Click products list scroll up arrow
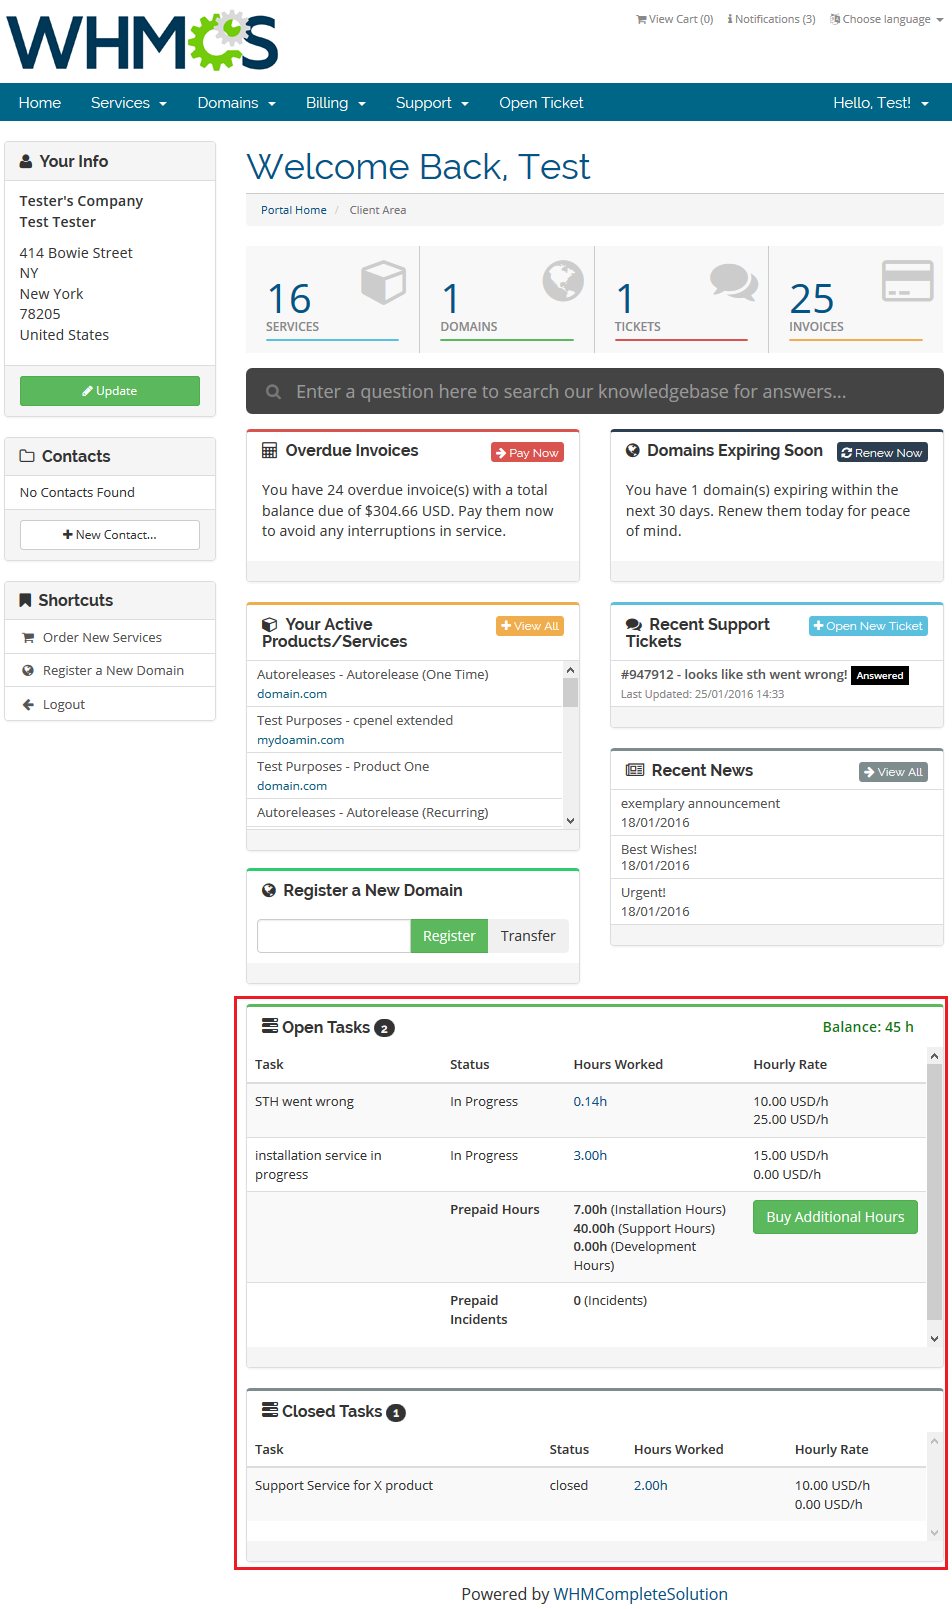The image size is (952, 1609). [570, 670]
